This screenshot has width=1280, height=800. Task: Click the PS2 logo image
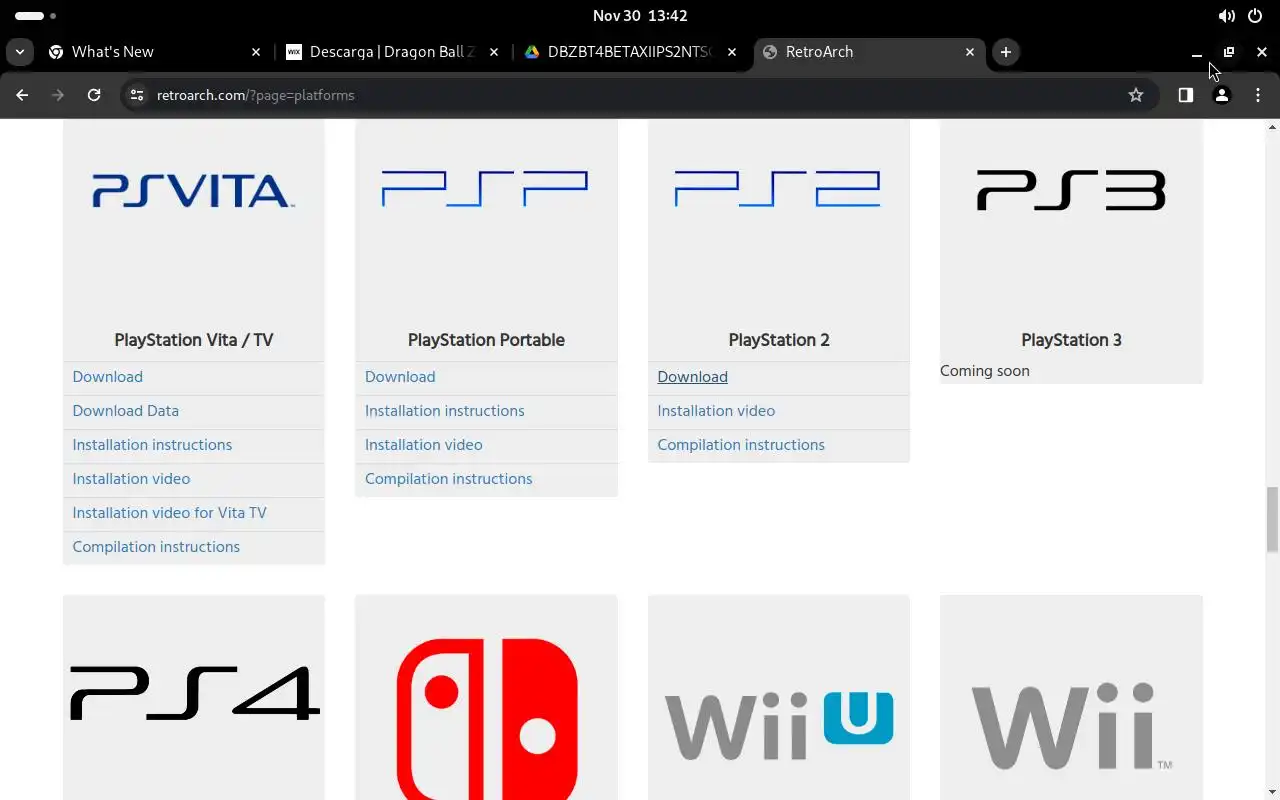click(x=778, y=188)
